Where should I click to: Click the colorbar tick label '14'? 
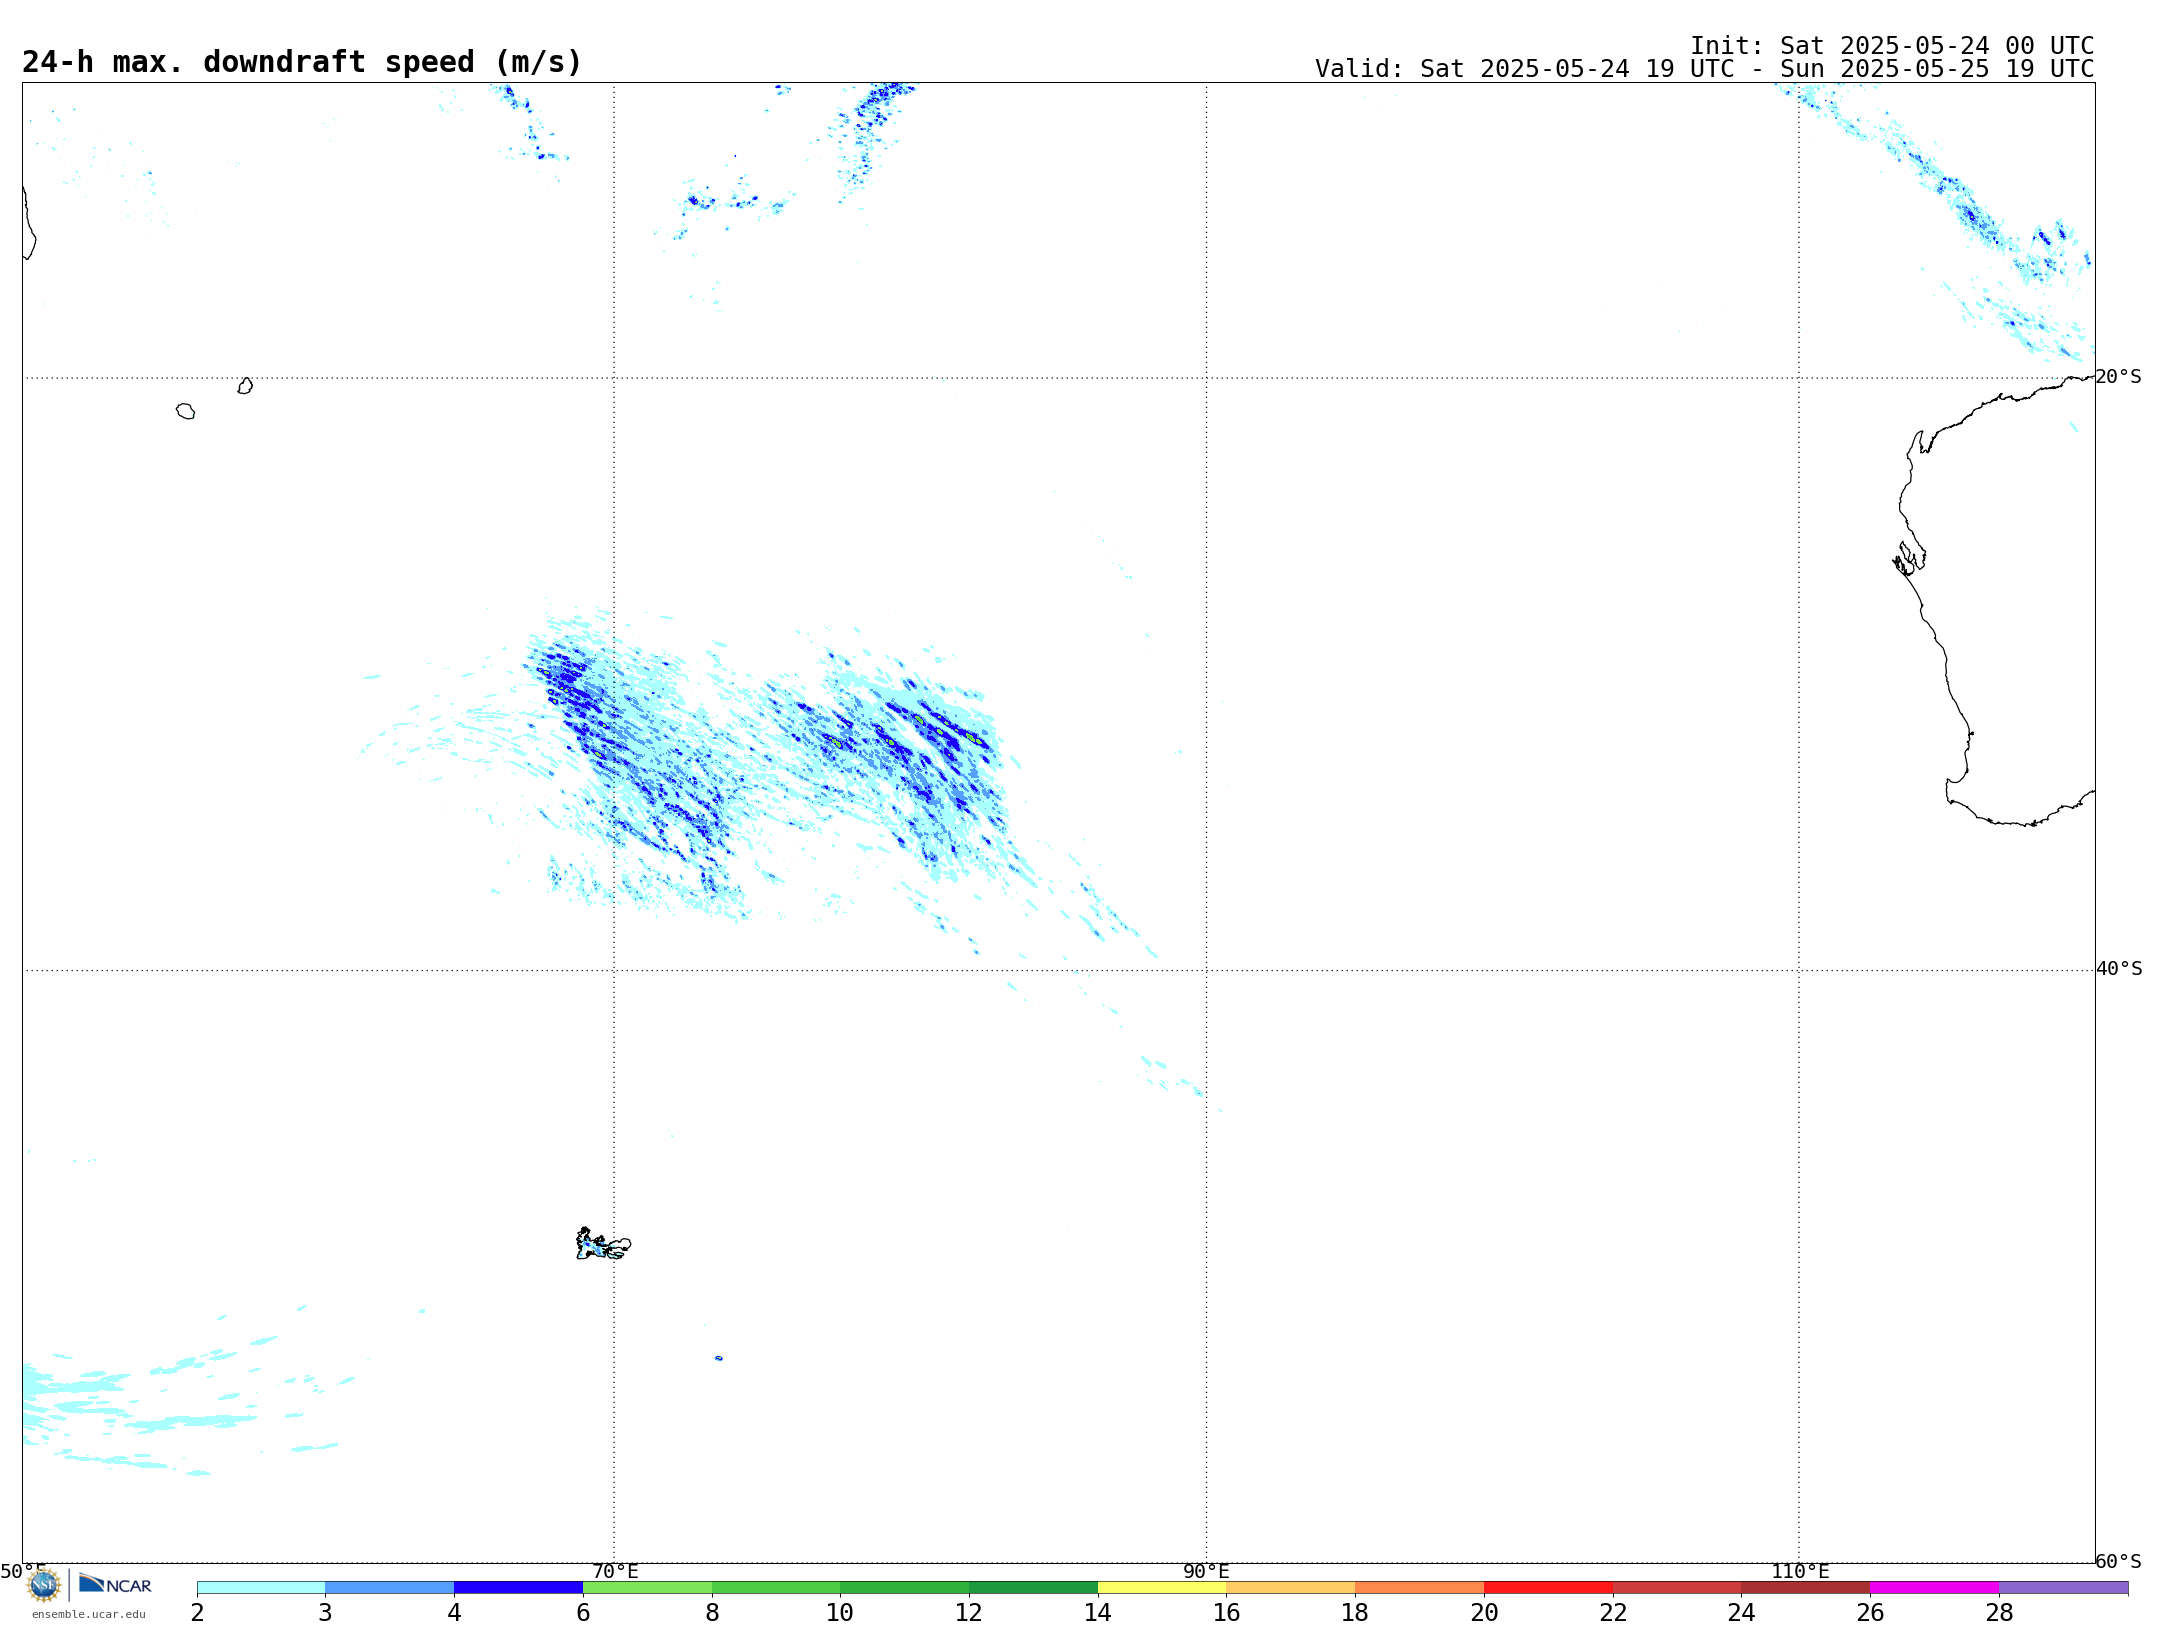(x=1098, y=1613)
